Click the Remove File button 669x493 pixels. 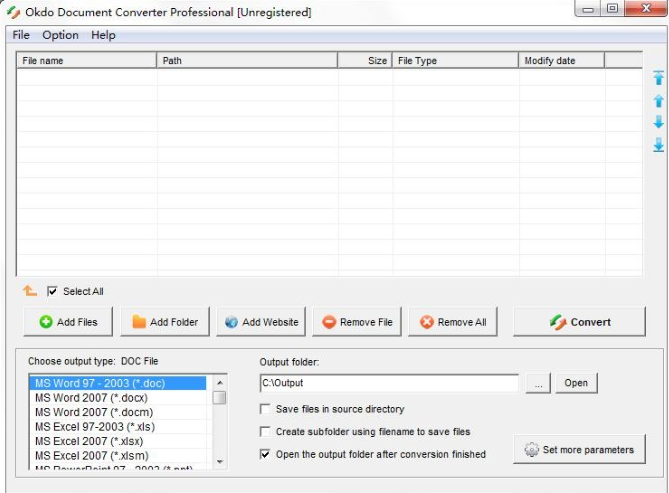[x=357, y=322]
